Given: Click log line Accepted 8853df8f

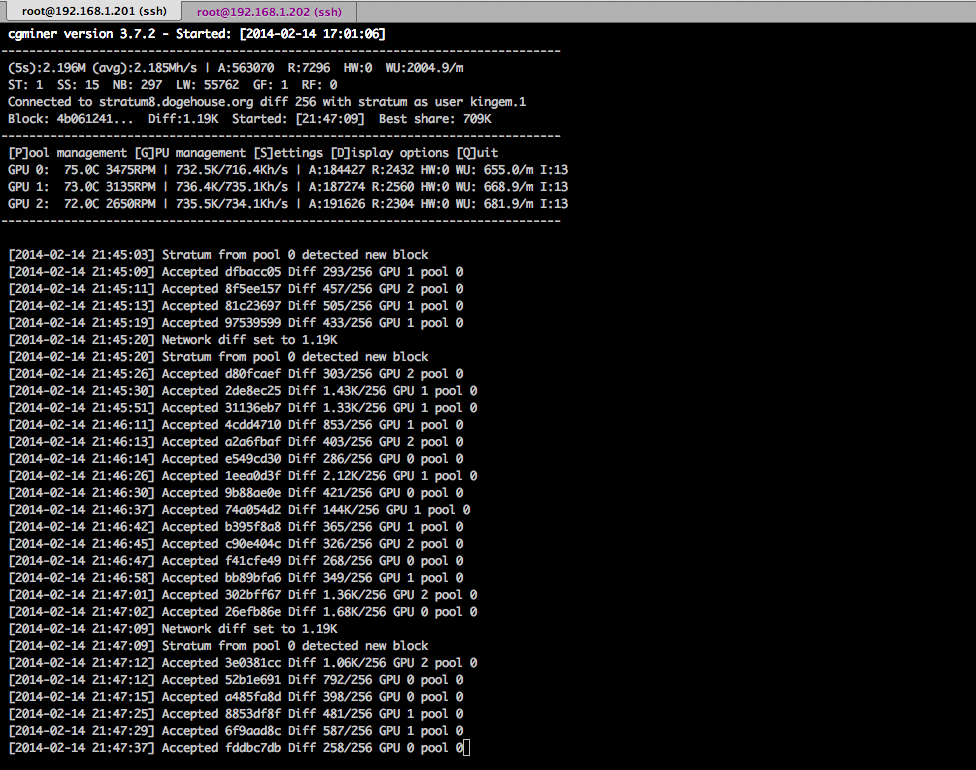Looking at the screenshot, I should tap(236, 715).
